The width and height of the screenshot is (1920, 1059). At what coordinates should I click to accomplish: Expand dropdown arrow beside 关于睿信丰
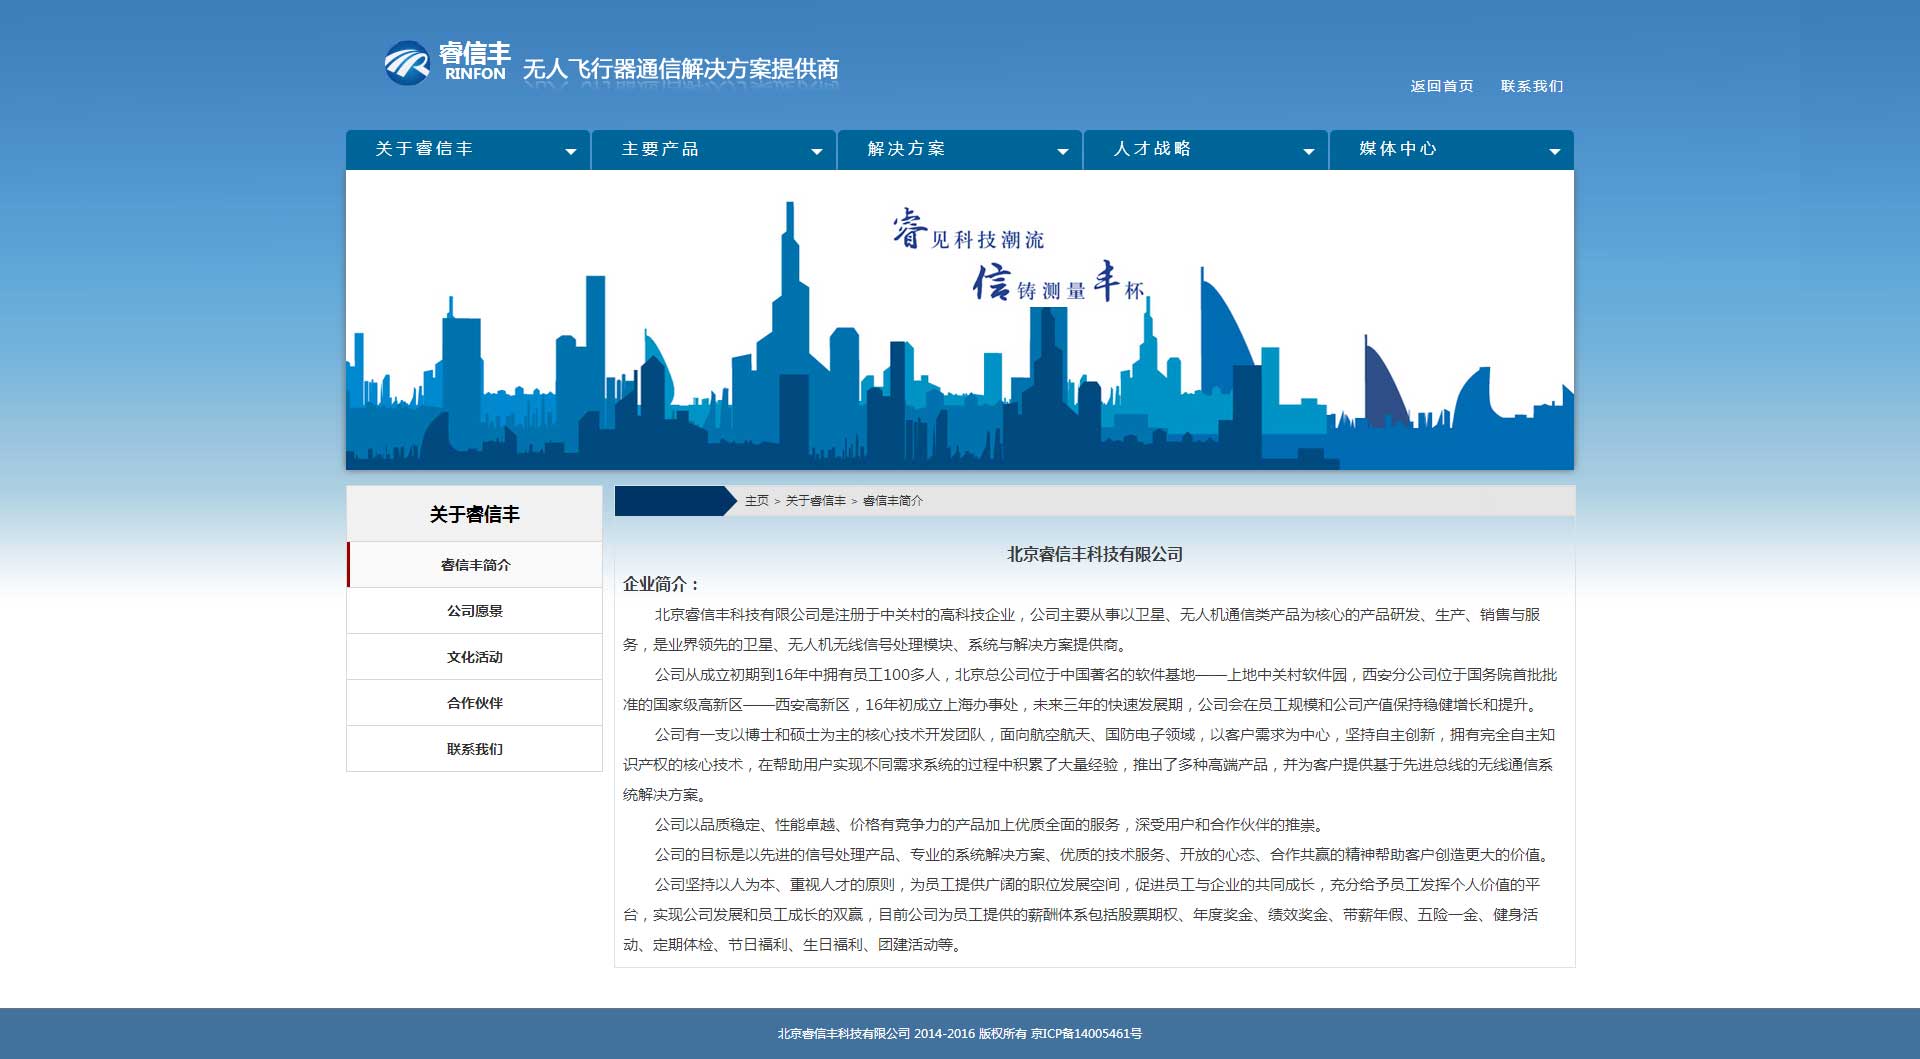pyautogui.click(x=571, y=152)
